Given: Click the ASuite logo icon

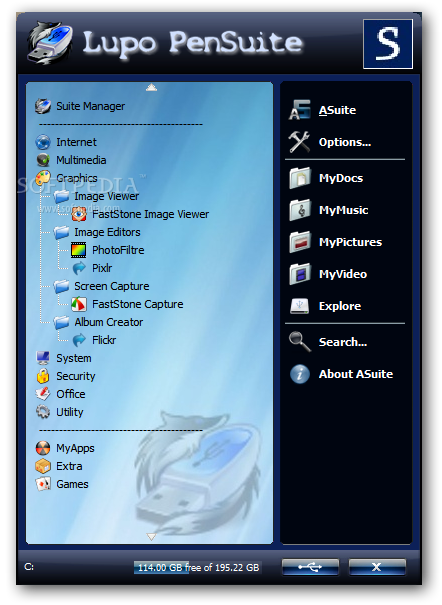Looking at the screenshot, I should click(x=300, y=110).
